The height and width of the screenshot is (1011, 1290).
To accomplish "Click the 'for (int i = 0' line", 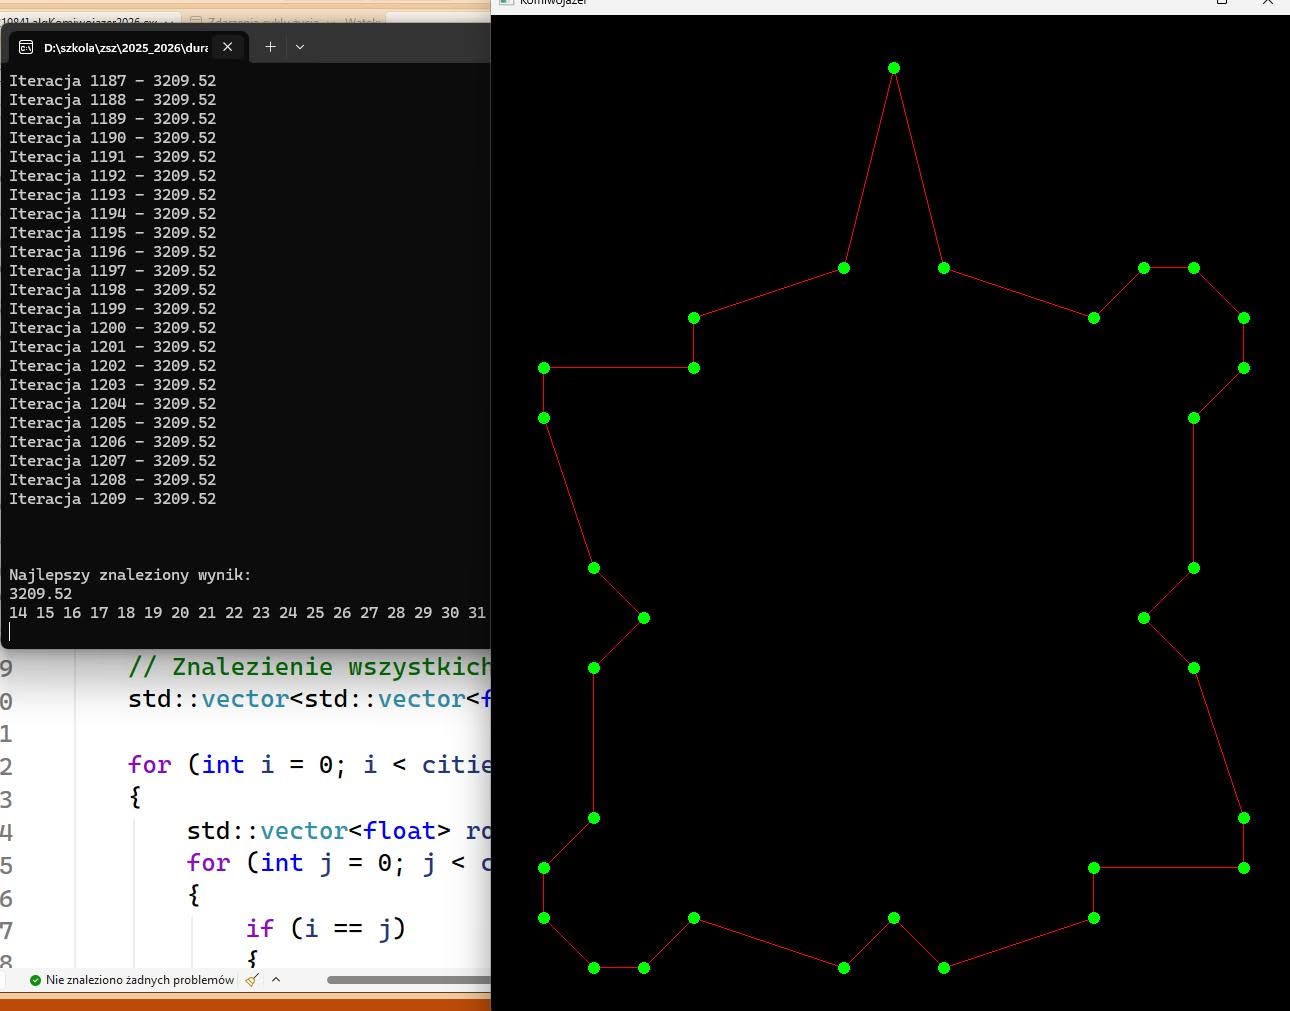I will [310, 765].
